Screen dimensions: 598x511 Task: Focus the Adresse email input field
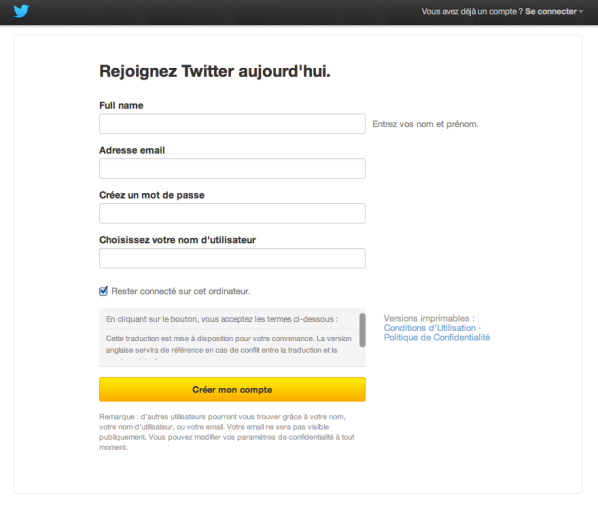[x=232, y=169]
